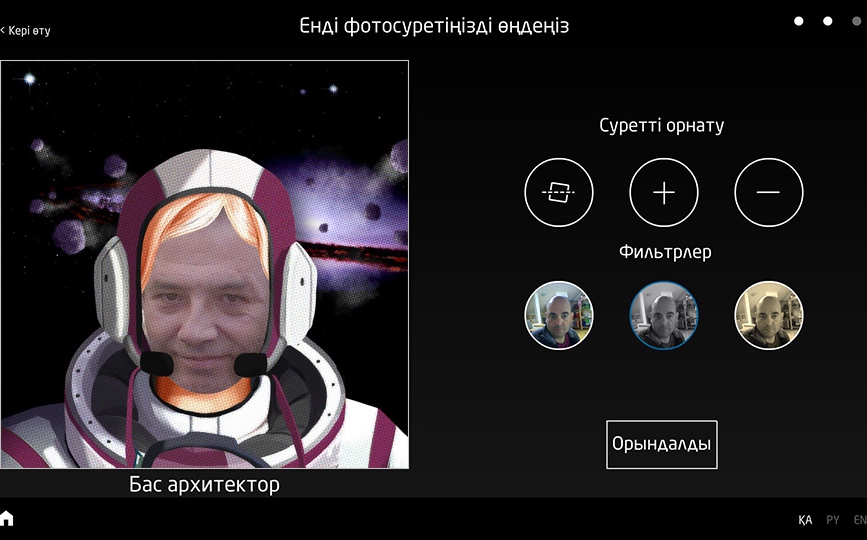The image size is (867, 540).
Task: Apply the sepia filter thumbnail
Action: (769, 315)
